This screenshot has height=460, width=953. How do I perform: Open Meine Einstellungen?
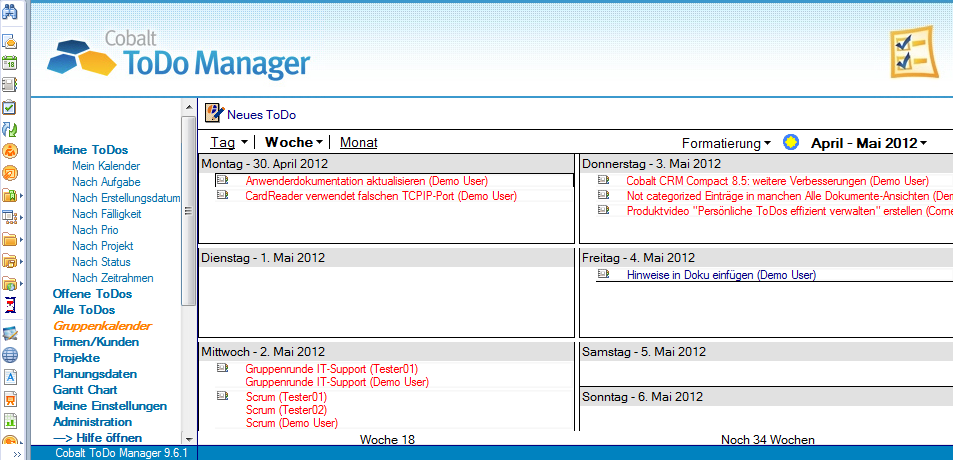tap(110, 406)
